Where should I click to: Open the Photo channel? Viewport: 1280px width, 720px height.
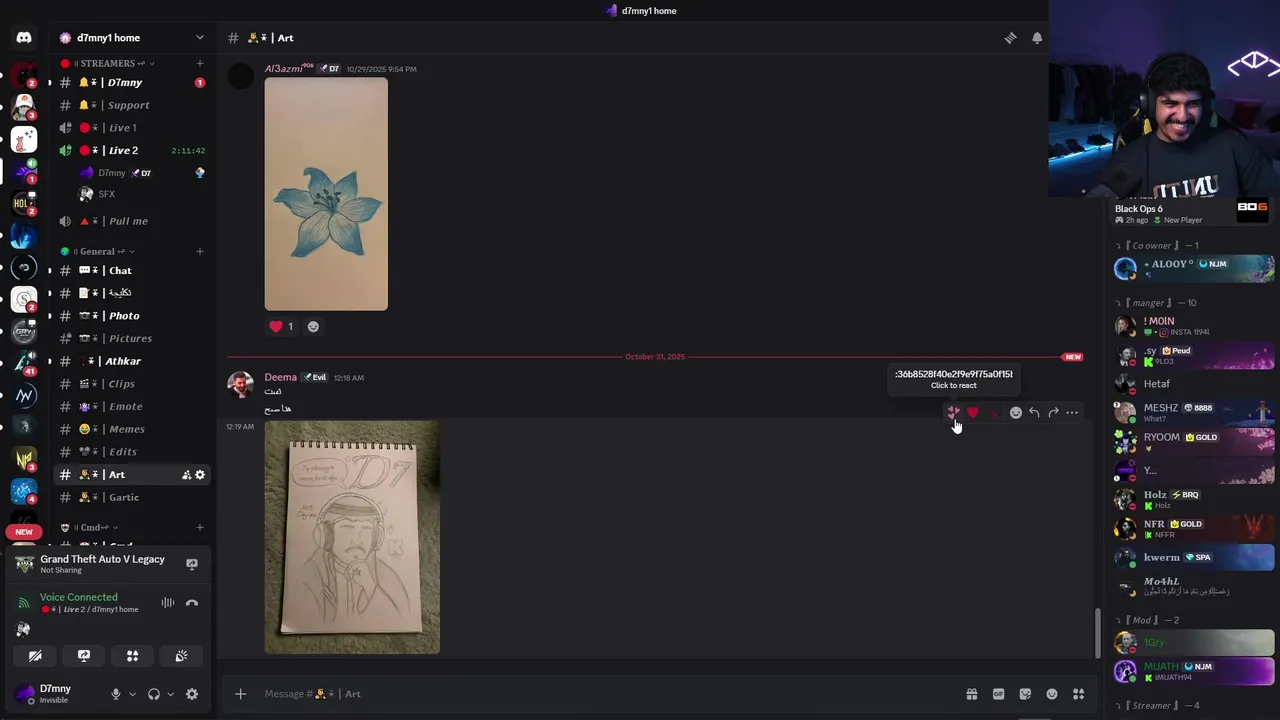(132, 316)
